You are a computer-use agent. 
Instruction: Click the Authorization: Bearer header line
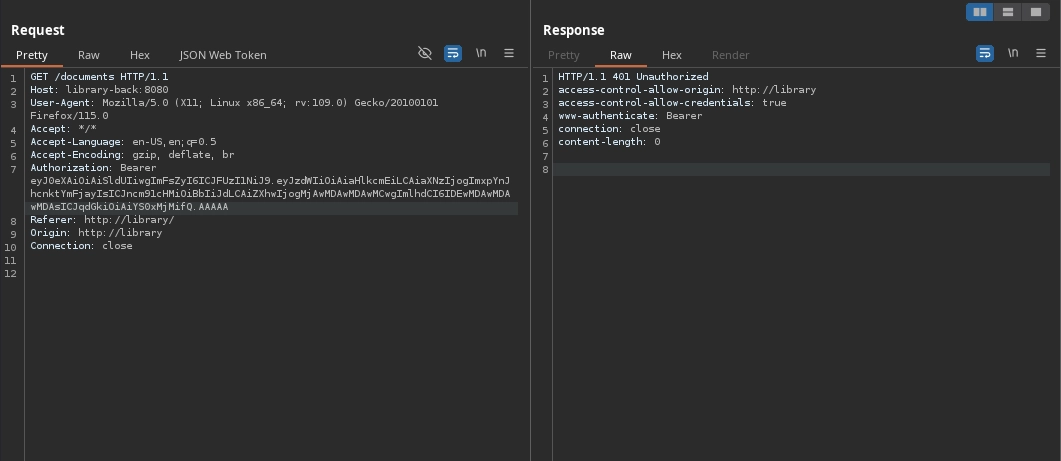click(93, 168)
